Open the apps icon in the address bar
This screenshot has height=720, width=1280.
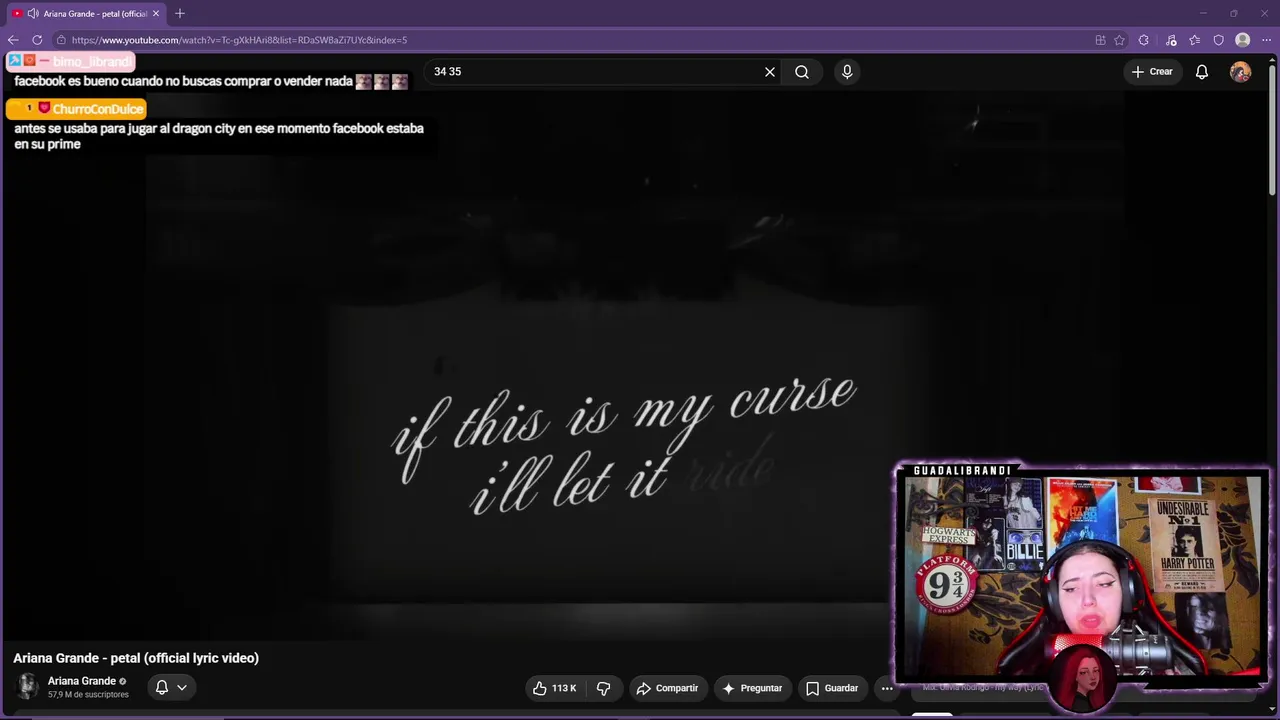coord(1100,40)
